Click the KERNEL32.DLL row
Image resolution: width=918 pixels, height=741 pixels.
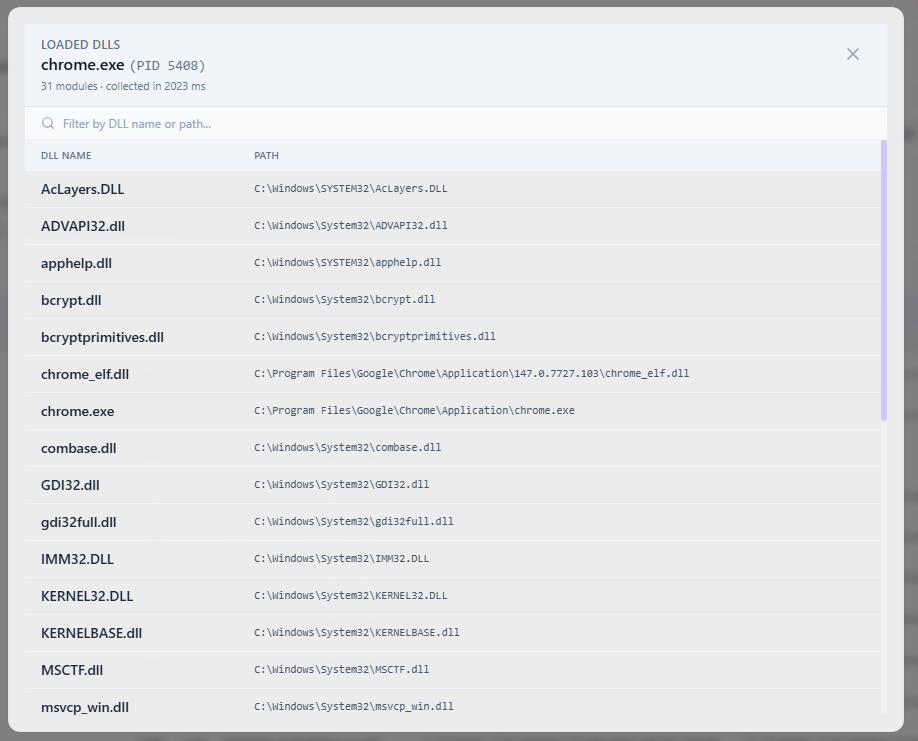(453, 596)
